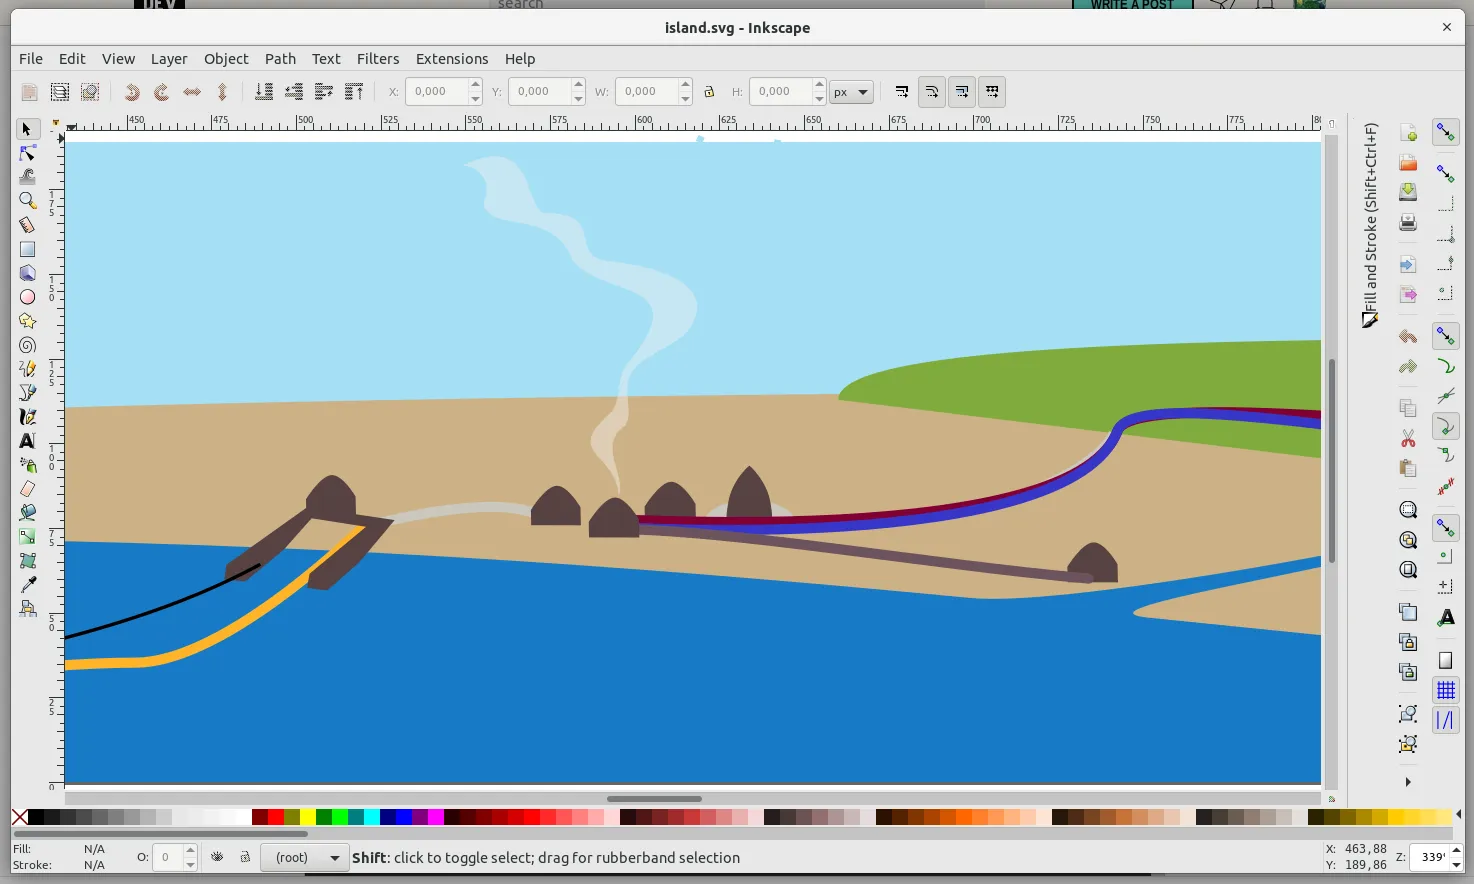Toggle the enable snapping button
This screenshot has width=1474, height=884.
click(x=1445, y=132)
